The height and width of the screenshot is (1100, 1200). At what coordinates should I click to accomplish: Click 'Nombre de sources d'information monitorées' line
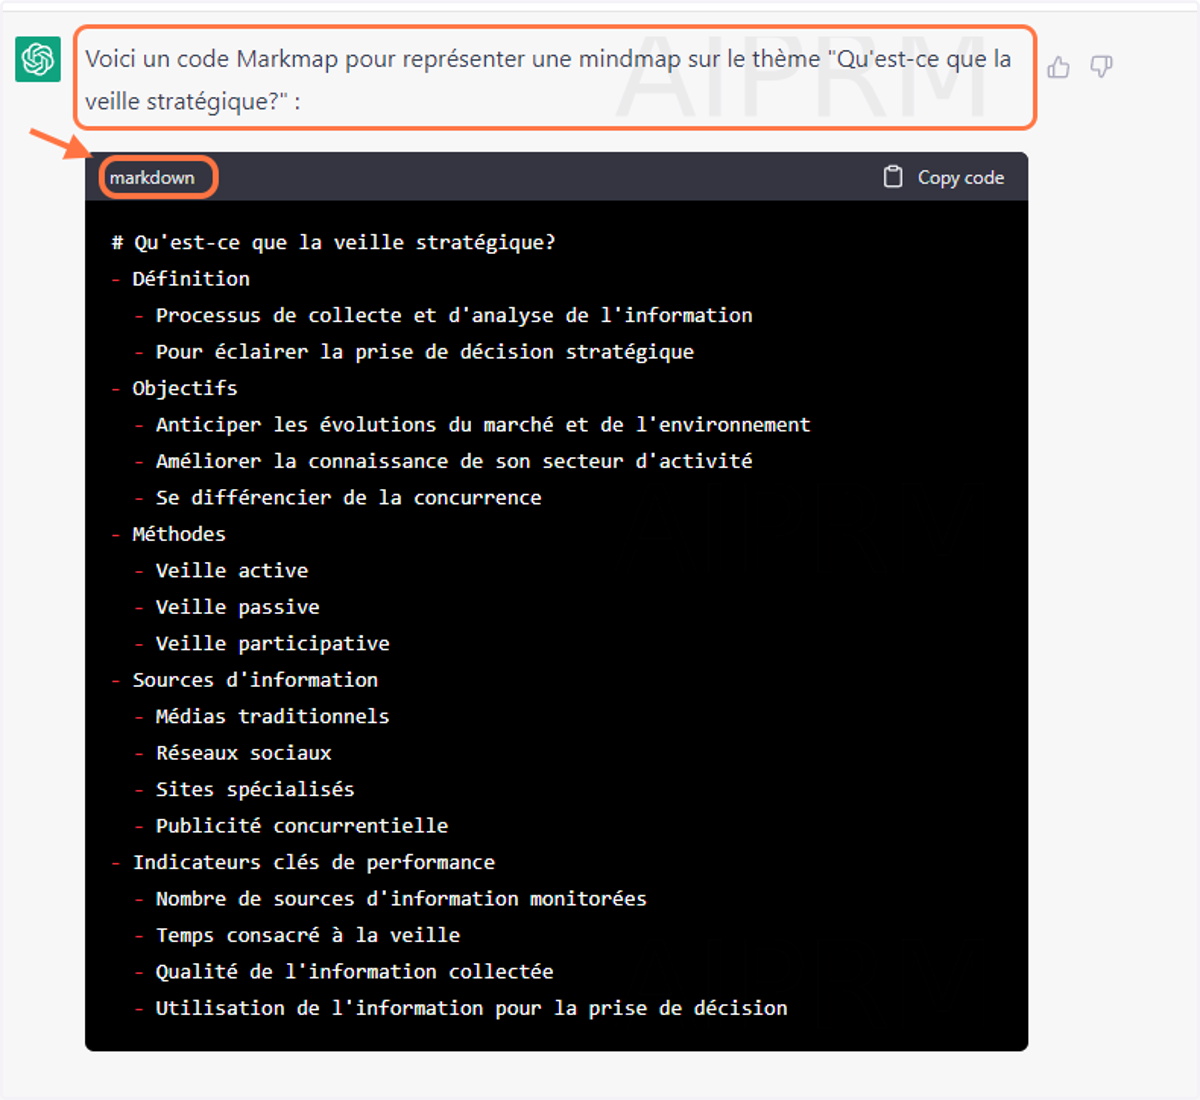[401, 899]
